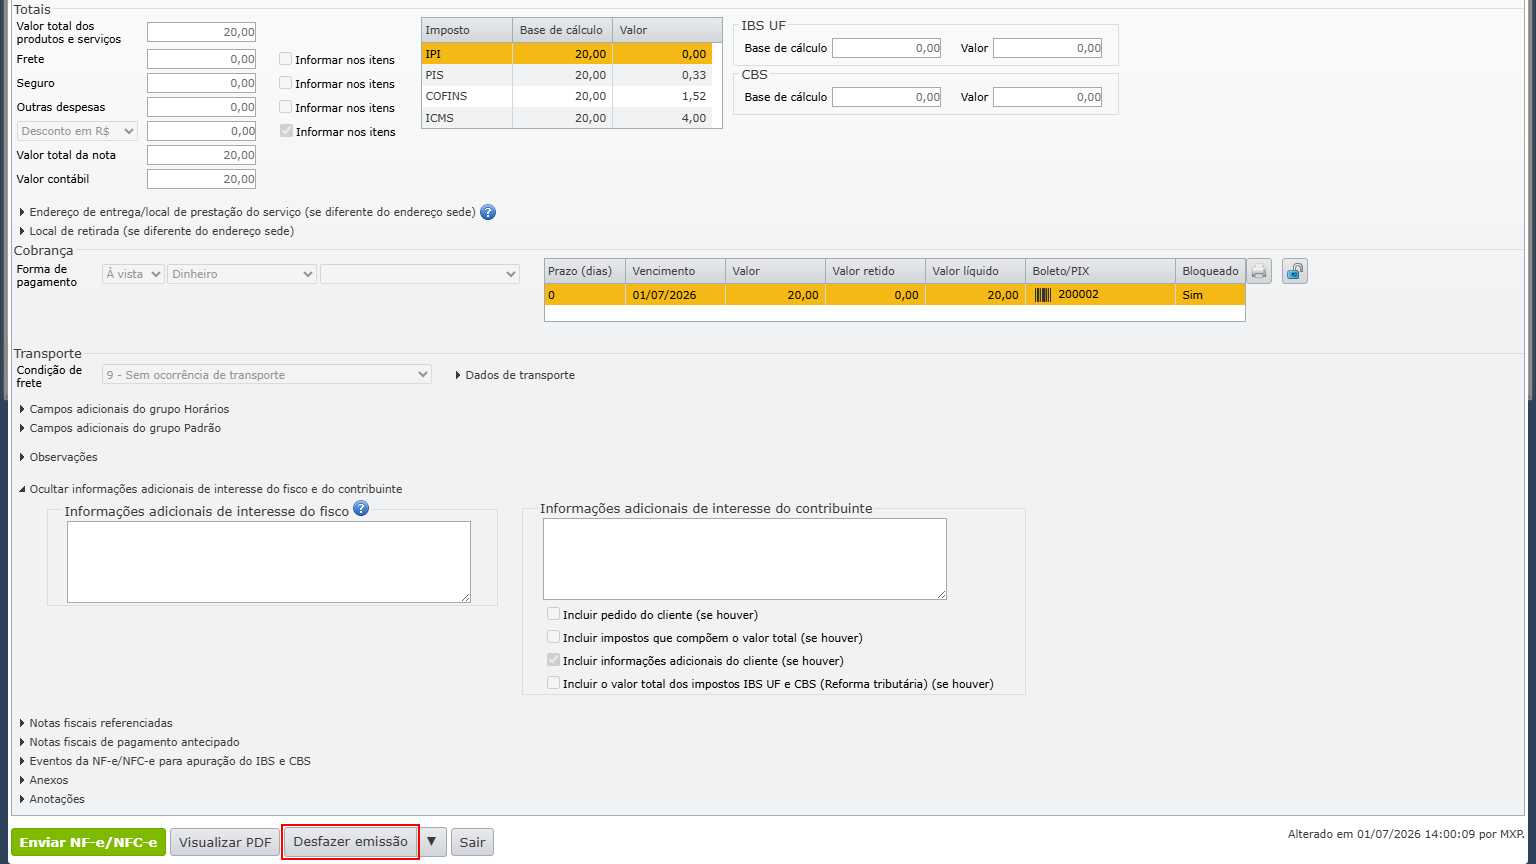
Task: Click the boleto barcode icon next to 200002
Action: (1043, 295)
